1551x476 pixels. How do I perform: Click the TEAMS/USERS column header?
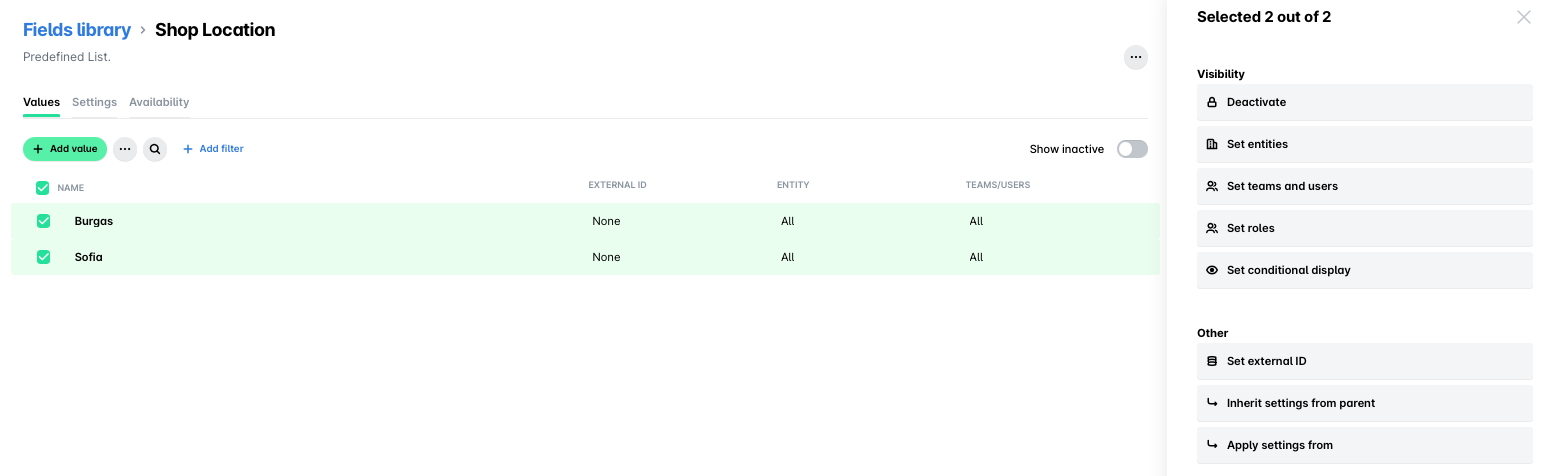point(997,185)
